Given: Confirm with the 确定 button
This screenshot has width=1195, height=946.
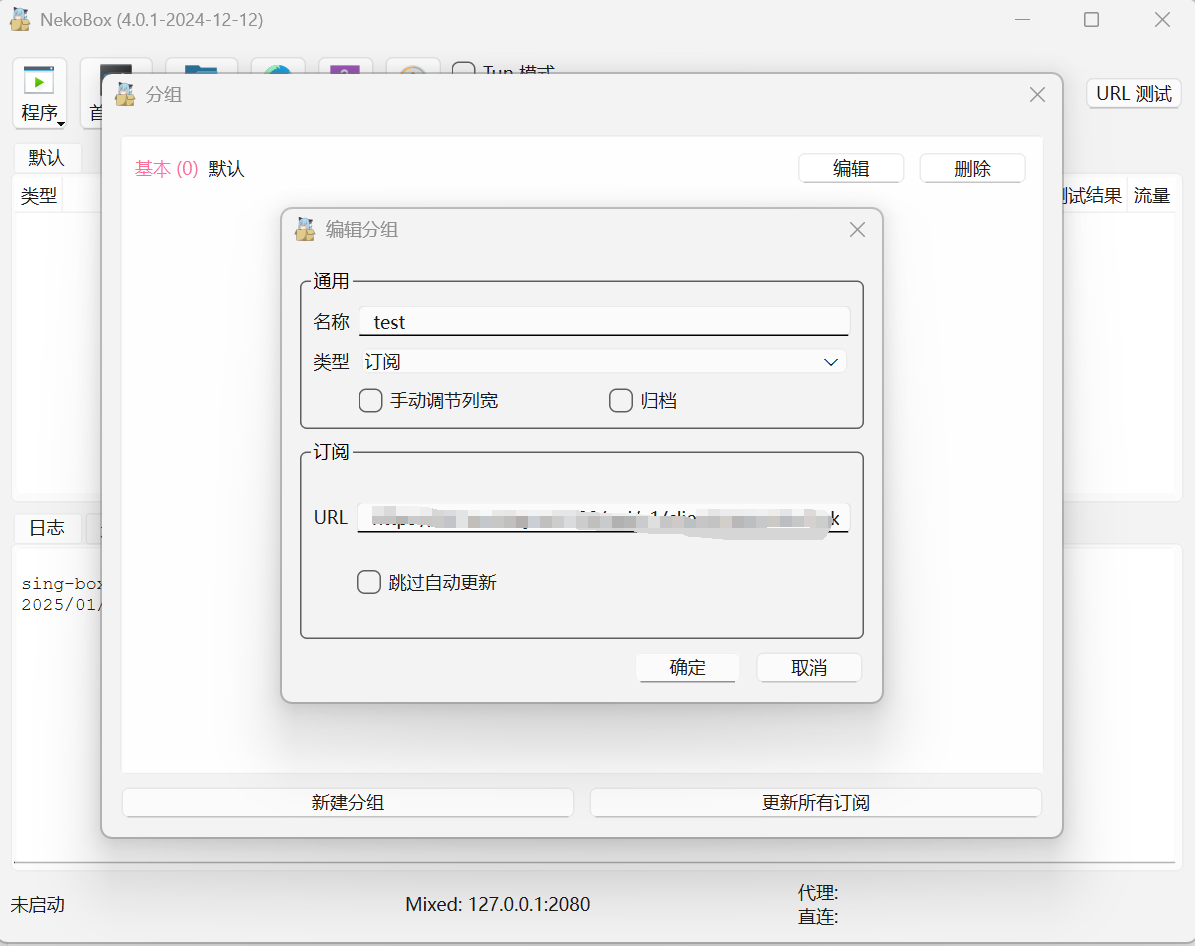Looking at the screenshot, I should [x=687, y=668].
